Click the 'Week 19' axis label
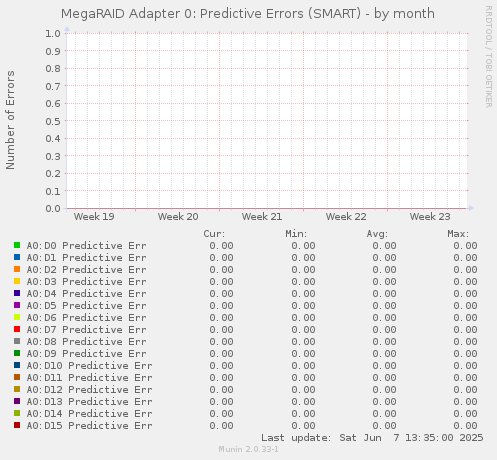 point(94,217)
